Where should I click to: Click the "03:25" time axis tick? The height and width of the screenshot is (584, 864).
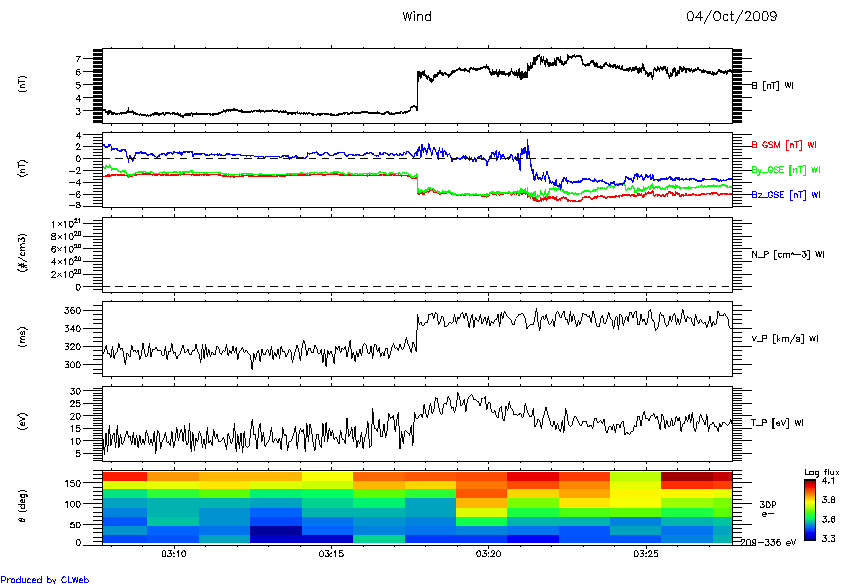click(645, 554)
